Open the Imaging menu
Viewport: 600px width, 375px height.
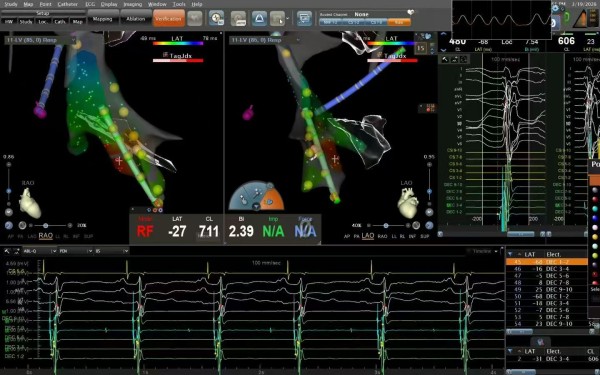(x=132, y=4)
